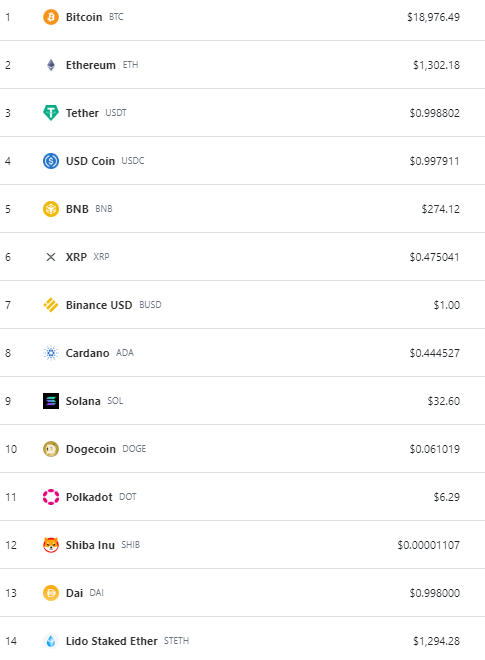
Task: Click the Cardano dotted icon
Action: point(51,353)
